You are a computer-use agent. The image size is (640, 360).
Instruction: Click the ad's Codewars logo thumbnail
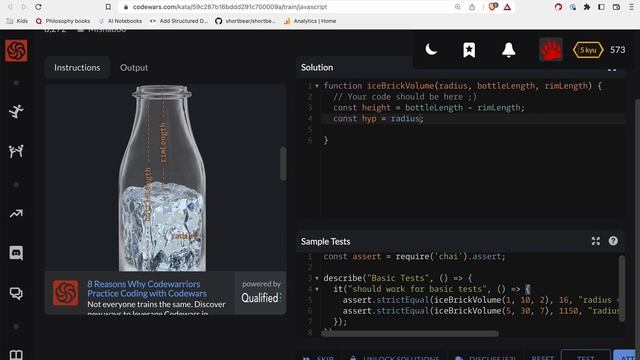[x=66, y=293]
